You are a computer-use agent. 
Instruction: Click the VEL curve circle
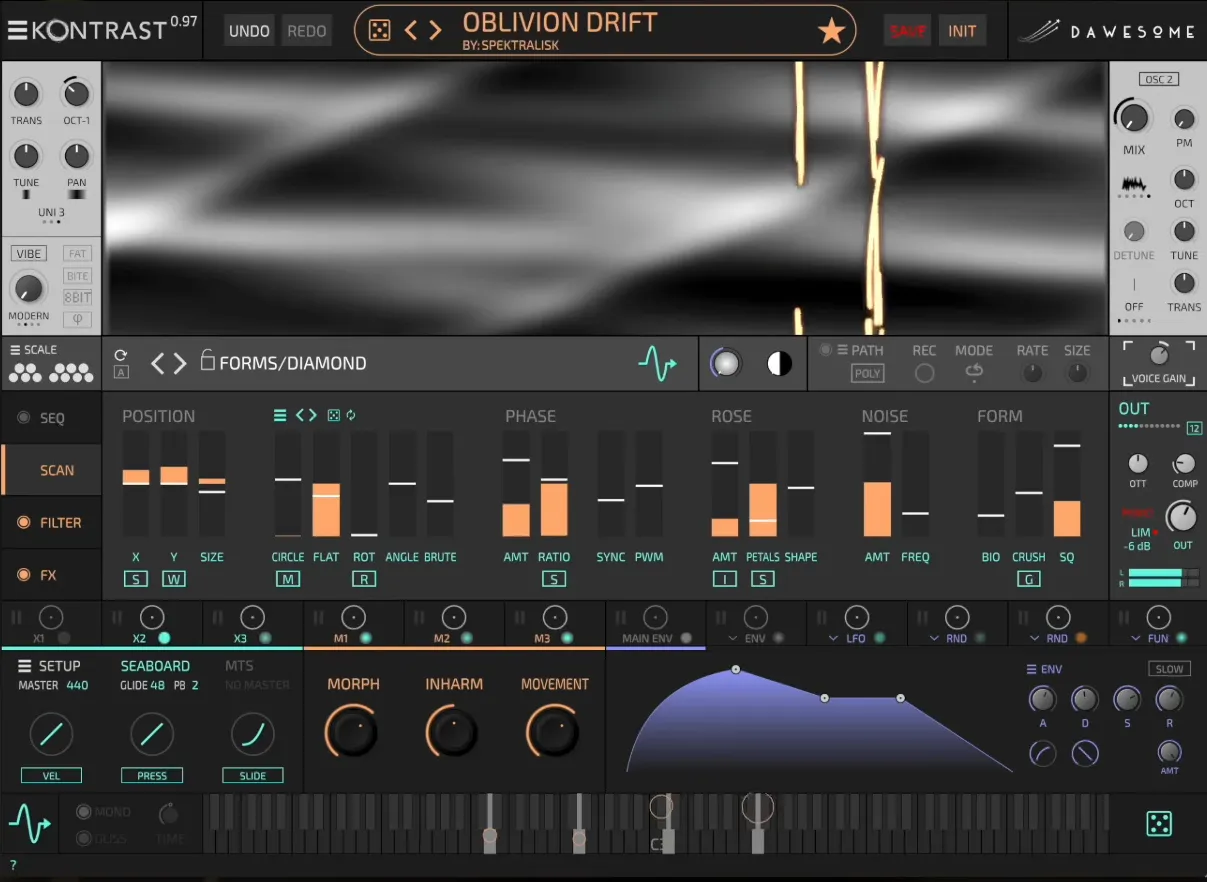tap(51, 734)
